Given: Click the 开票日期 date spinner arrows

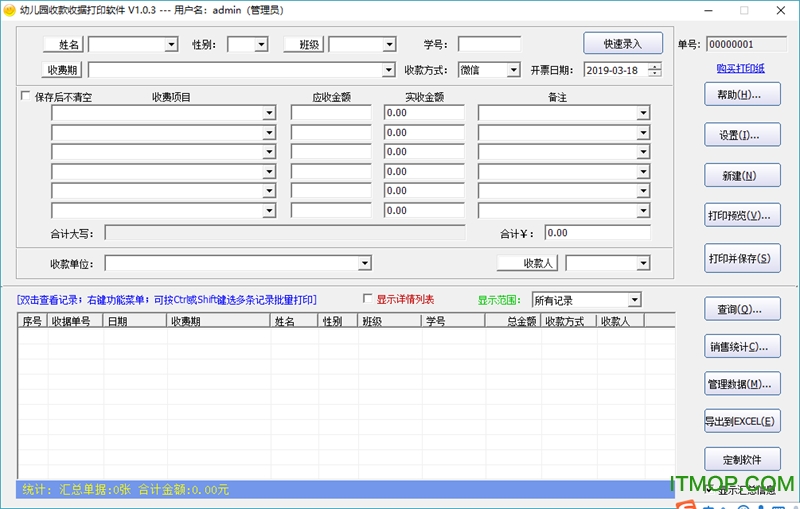Looking at the screenshot, I should (x=654, y=70).
